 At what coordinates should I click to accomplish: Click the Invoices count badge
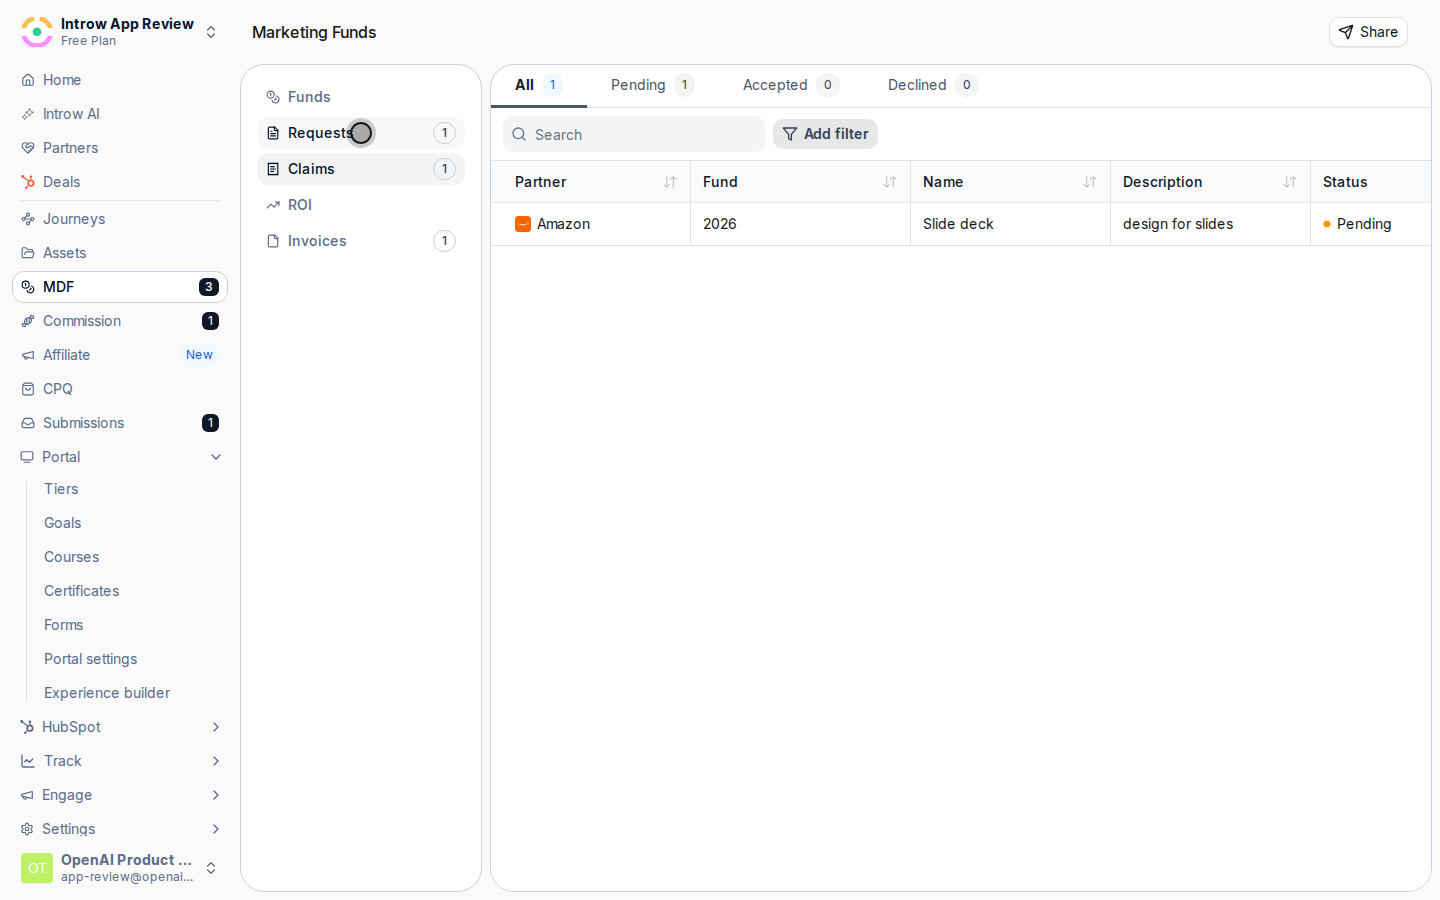pyautogui.click(x=444, y=241)
